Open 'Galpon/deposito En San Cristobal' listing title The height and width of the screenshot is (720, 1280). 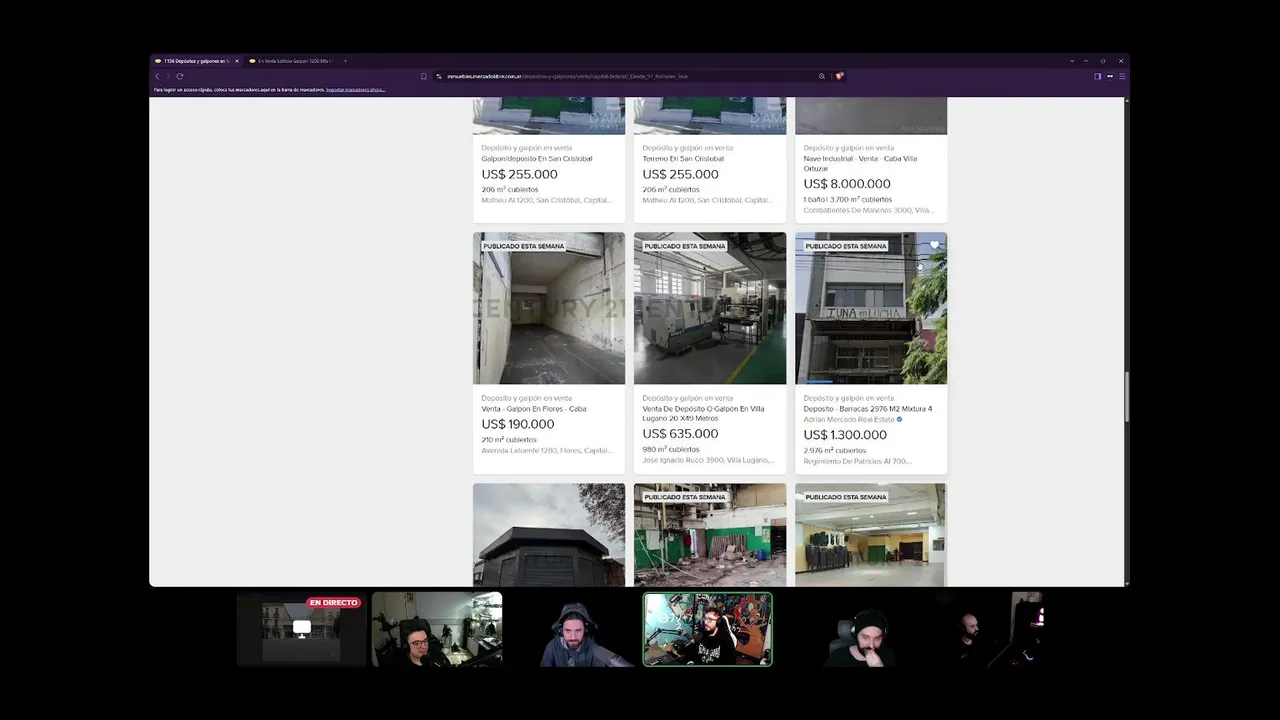click(x=537, y=158)
